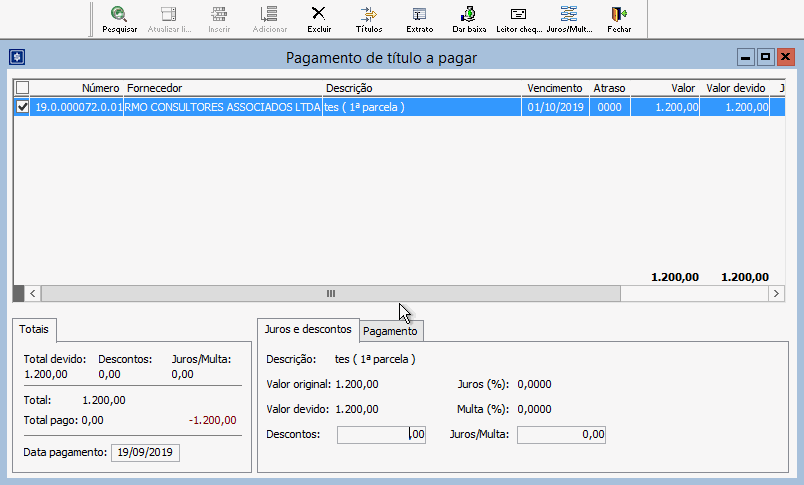The height and width of the screenshot is (485, 804).
Task: Open the Títulos toolbar icon
Action: click(369, 18)
